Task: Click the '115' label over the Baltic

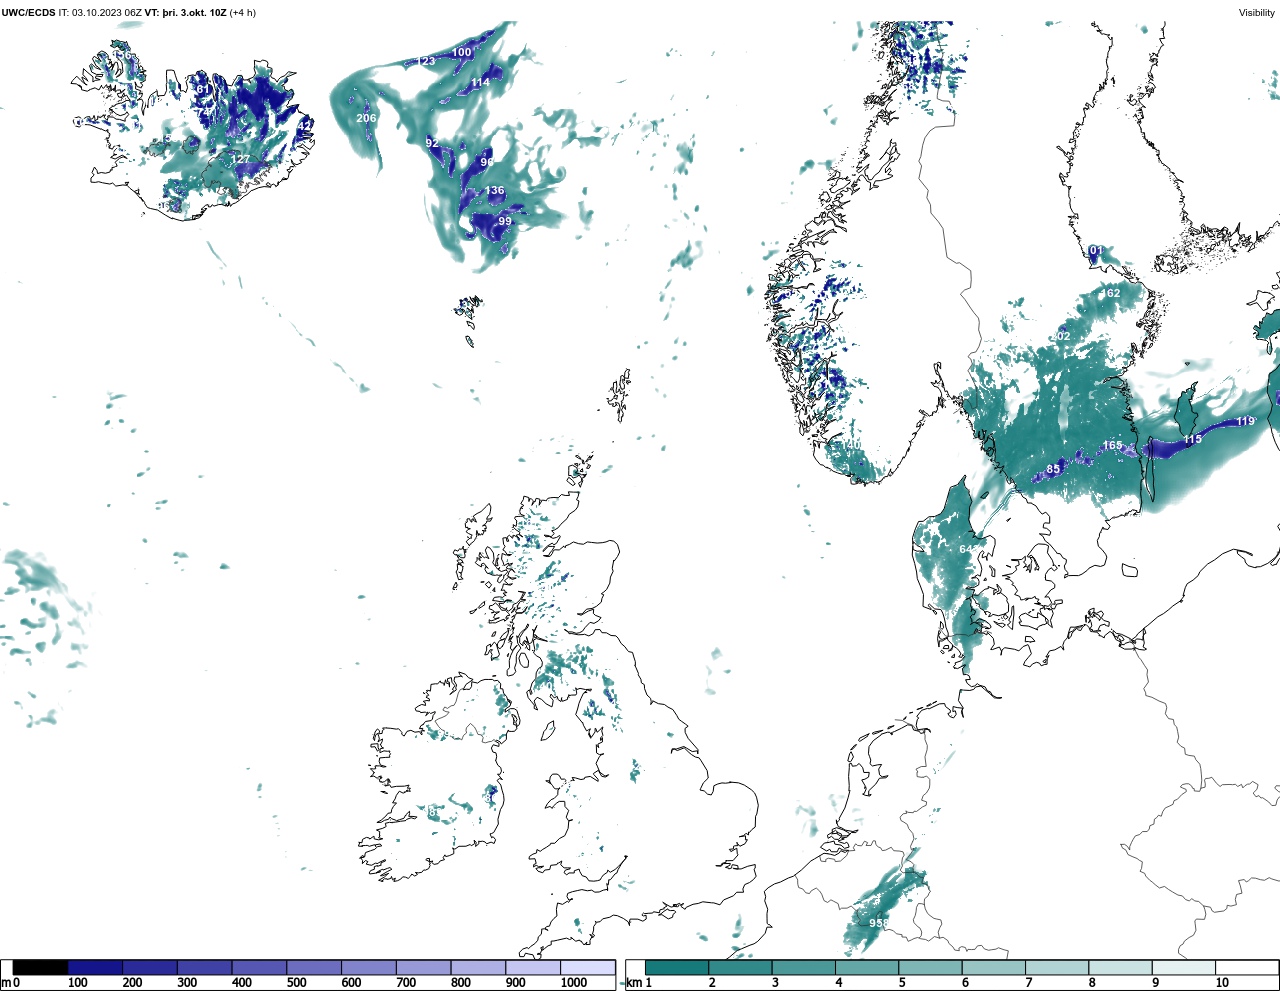Action: point(1192,440)
